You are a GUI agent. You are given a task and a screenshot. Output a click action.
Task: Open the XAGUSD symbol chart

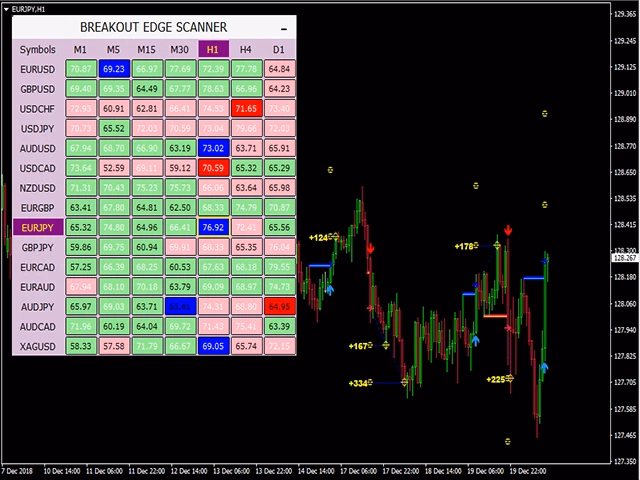[38, 346]
